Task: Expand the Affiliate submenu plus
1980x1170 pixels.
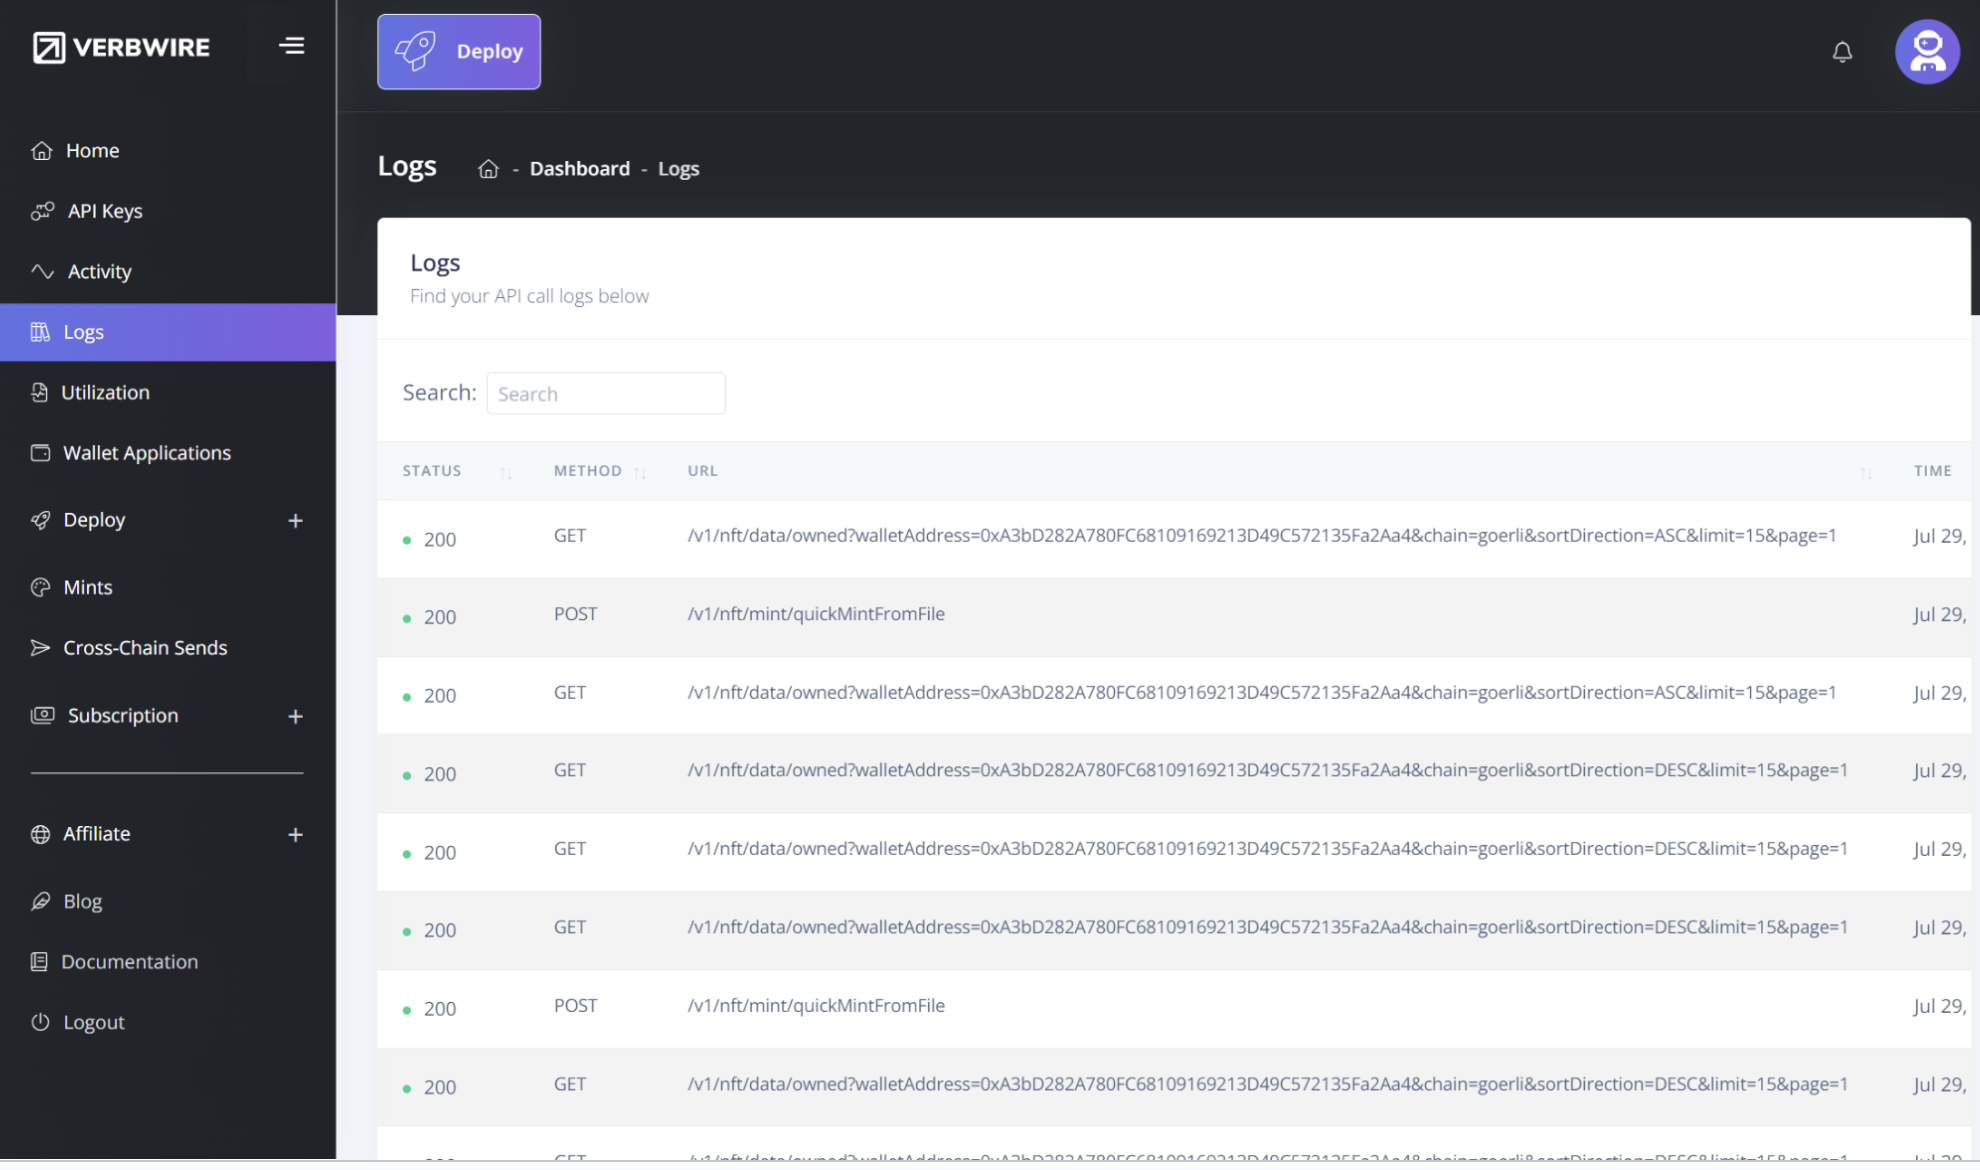Action: point(295,835)
